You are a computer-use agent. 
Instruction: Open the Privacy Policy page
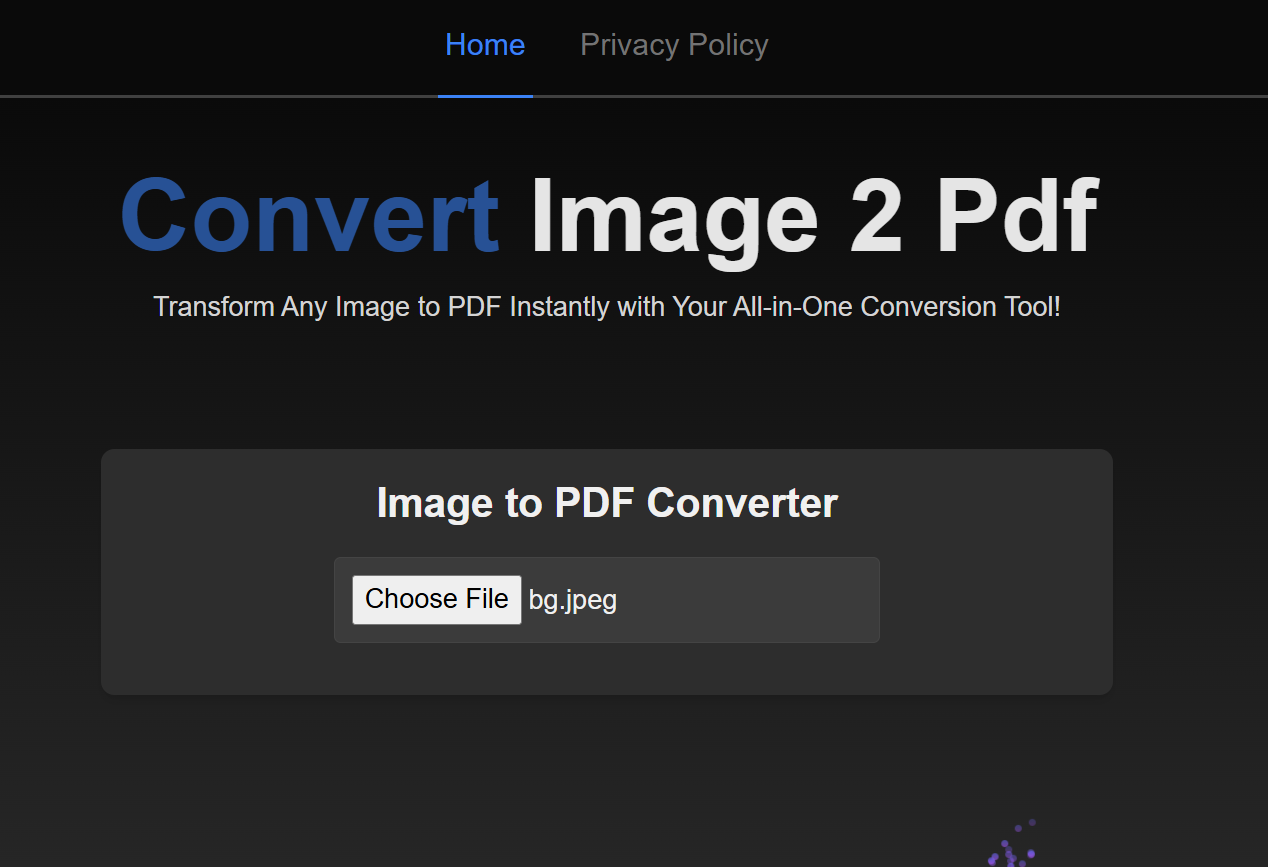coord(673,44)
